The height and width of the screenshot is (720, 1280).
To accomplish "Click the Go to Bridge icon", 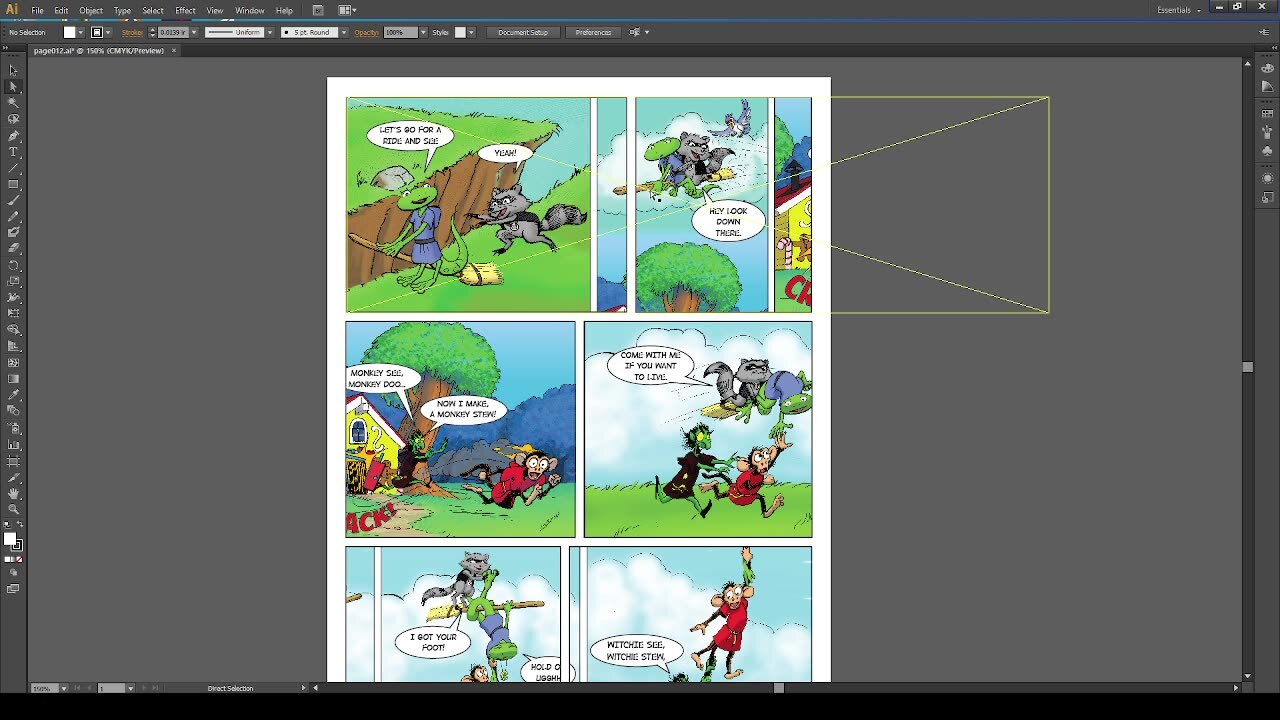I will click(318, 10).
